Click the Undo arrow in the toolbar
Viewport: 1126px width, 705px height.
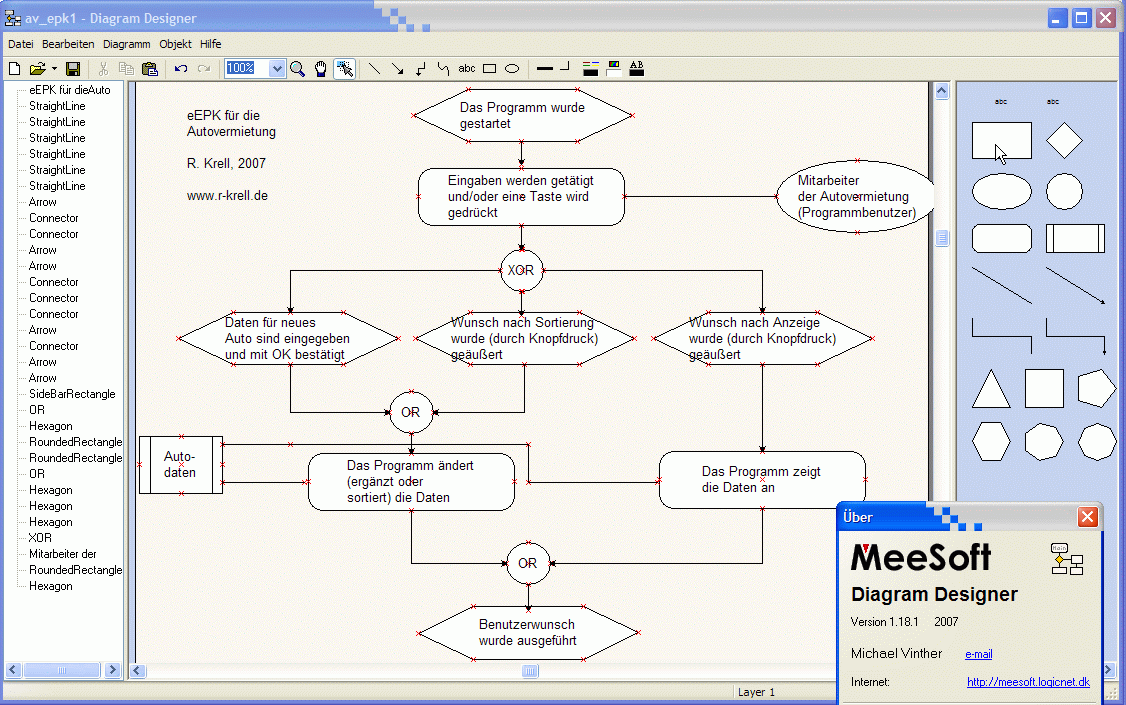181,69
